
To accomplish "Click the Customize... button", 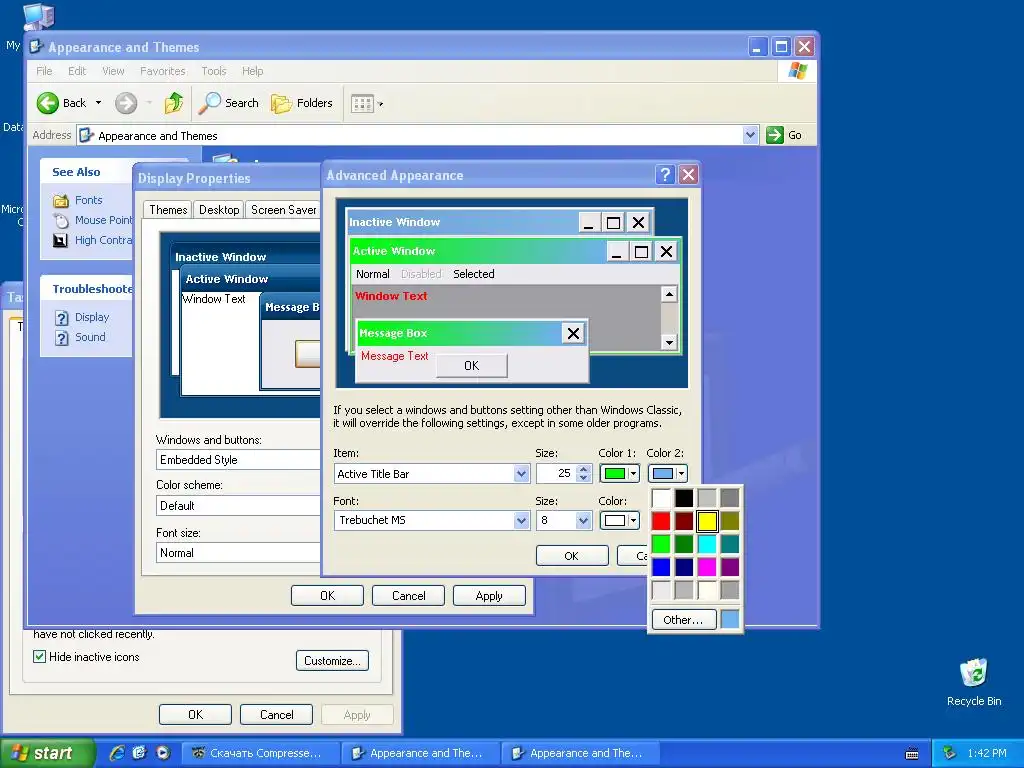I will [x=332, y=660].
